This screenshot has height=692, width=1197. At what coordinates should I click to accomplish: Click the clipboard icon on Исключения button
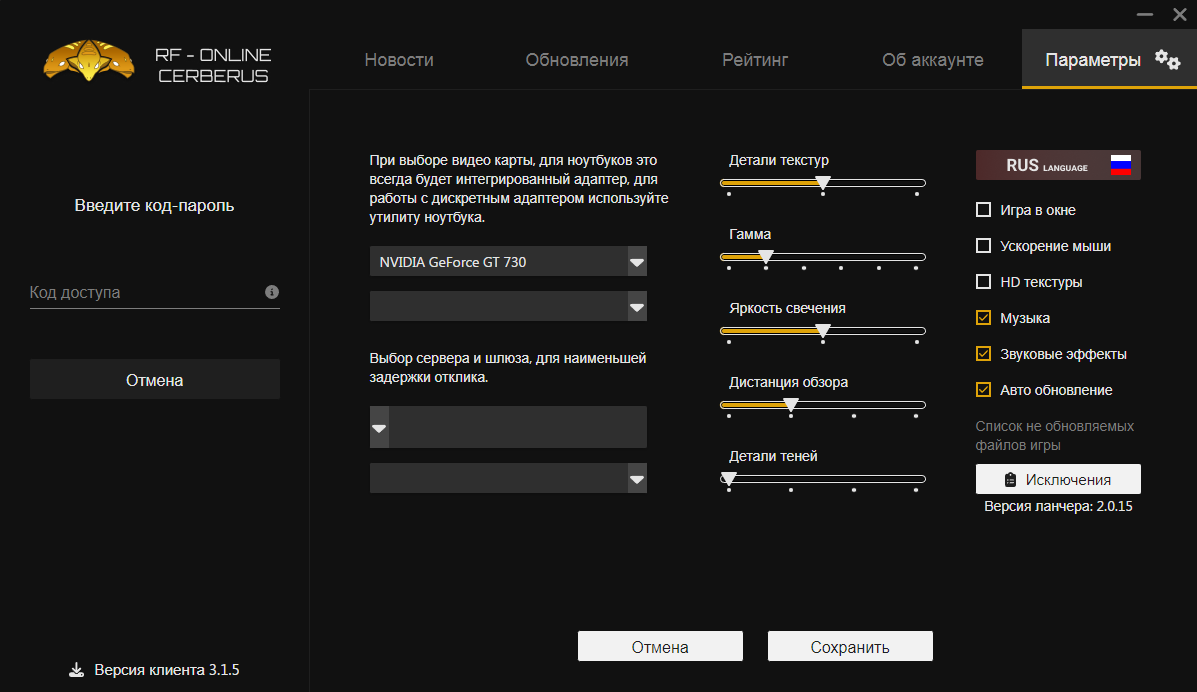point(1009,479)
